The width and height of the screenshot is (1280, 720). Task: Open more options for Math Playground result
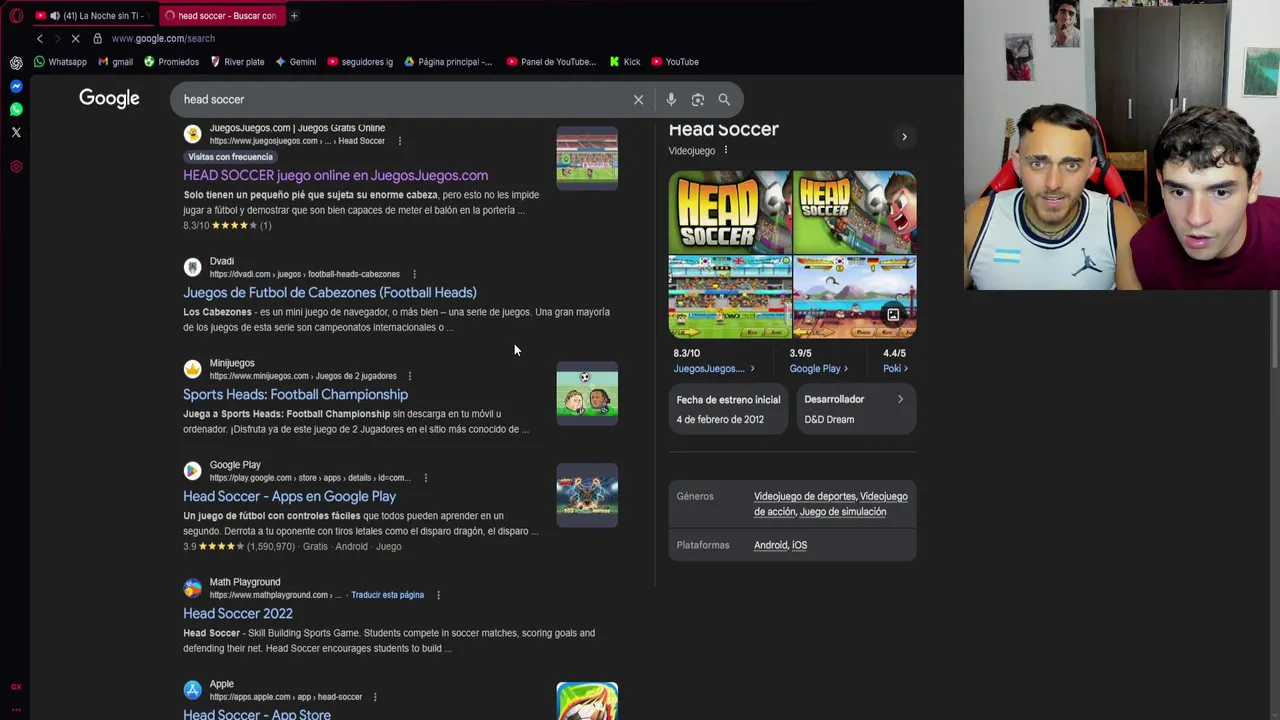coord(438,595)
